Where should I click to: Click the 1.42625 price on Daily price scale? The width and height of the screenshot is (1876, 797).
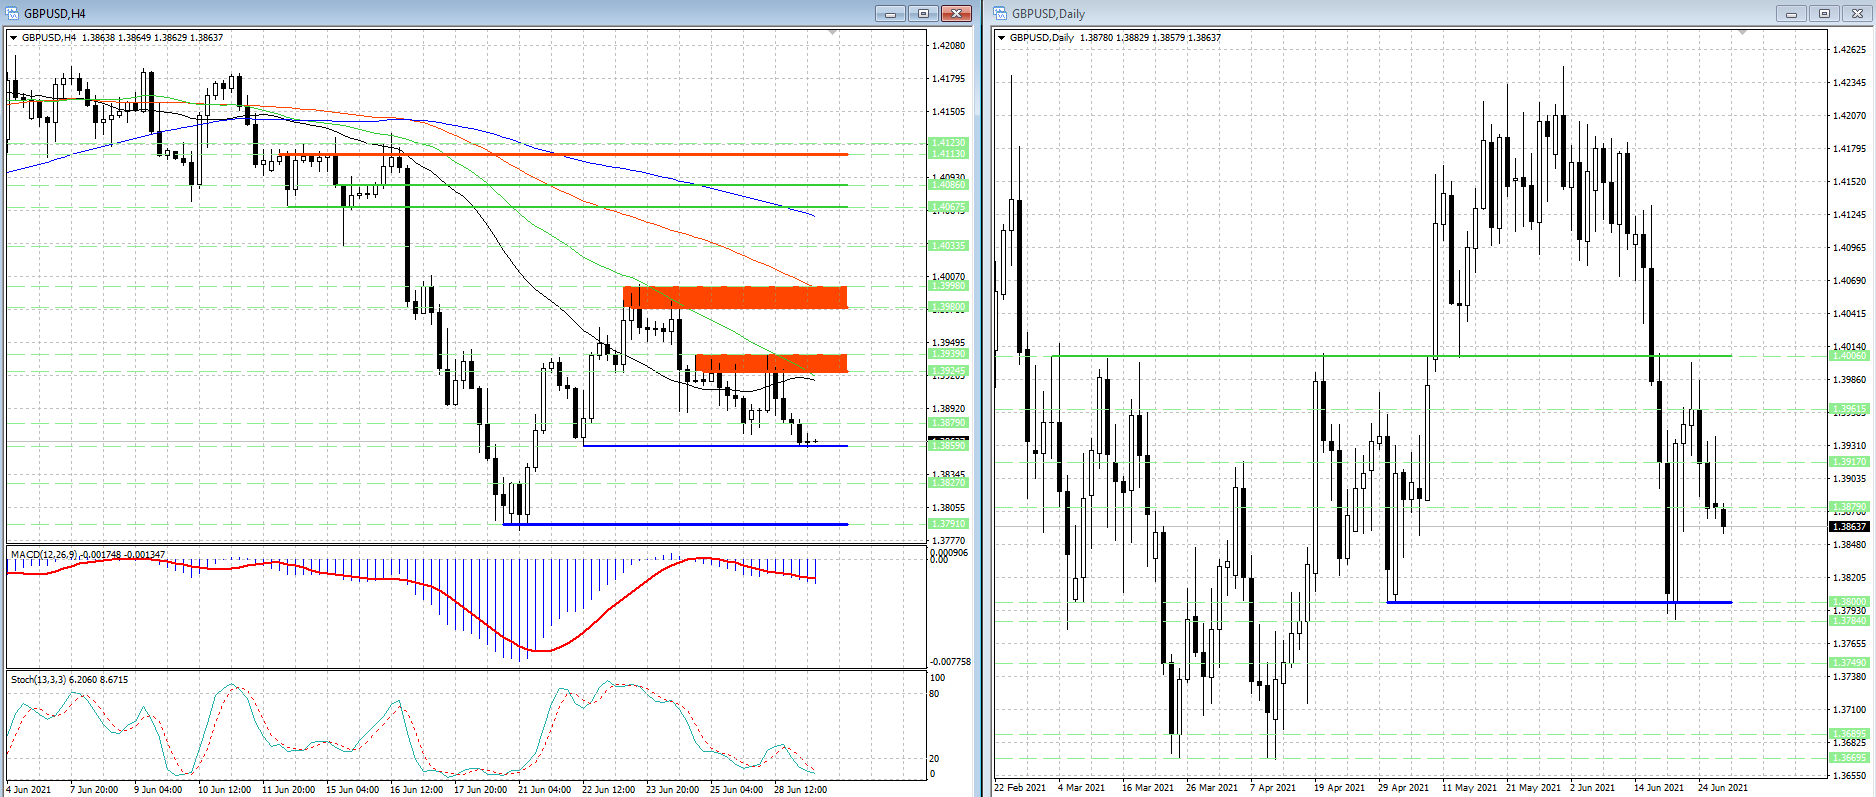[x=1849, y=50]
